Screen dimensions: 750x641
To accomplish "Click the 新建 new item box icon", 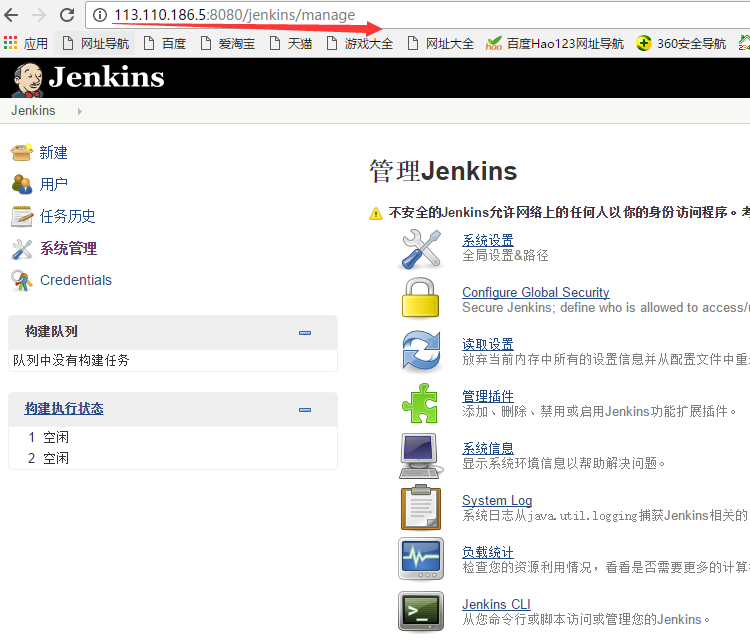I will [22, 152].
